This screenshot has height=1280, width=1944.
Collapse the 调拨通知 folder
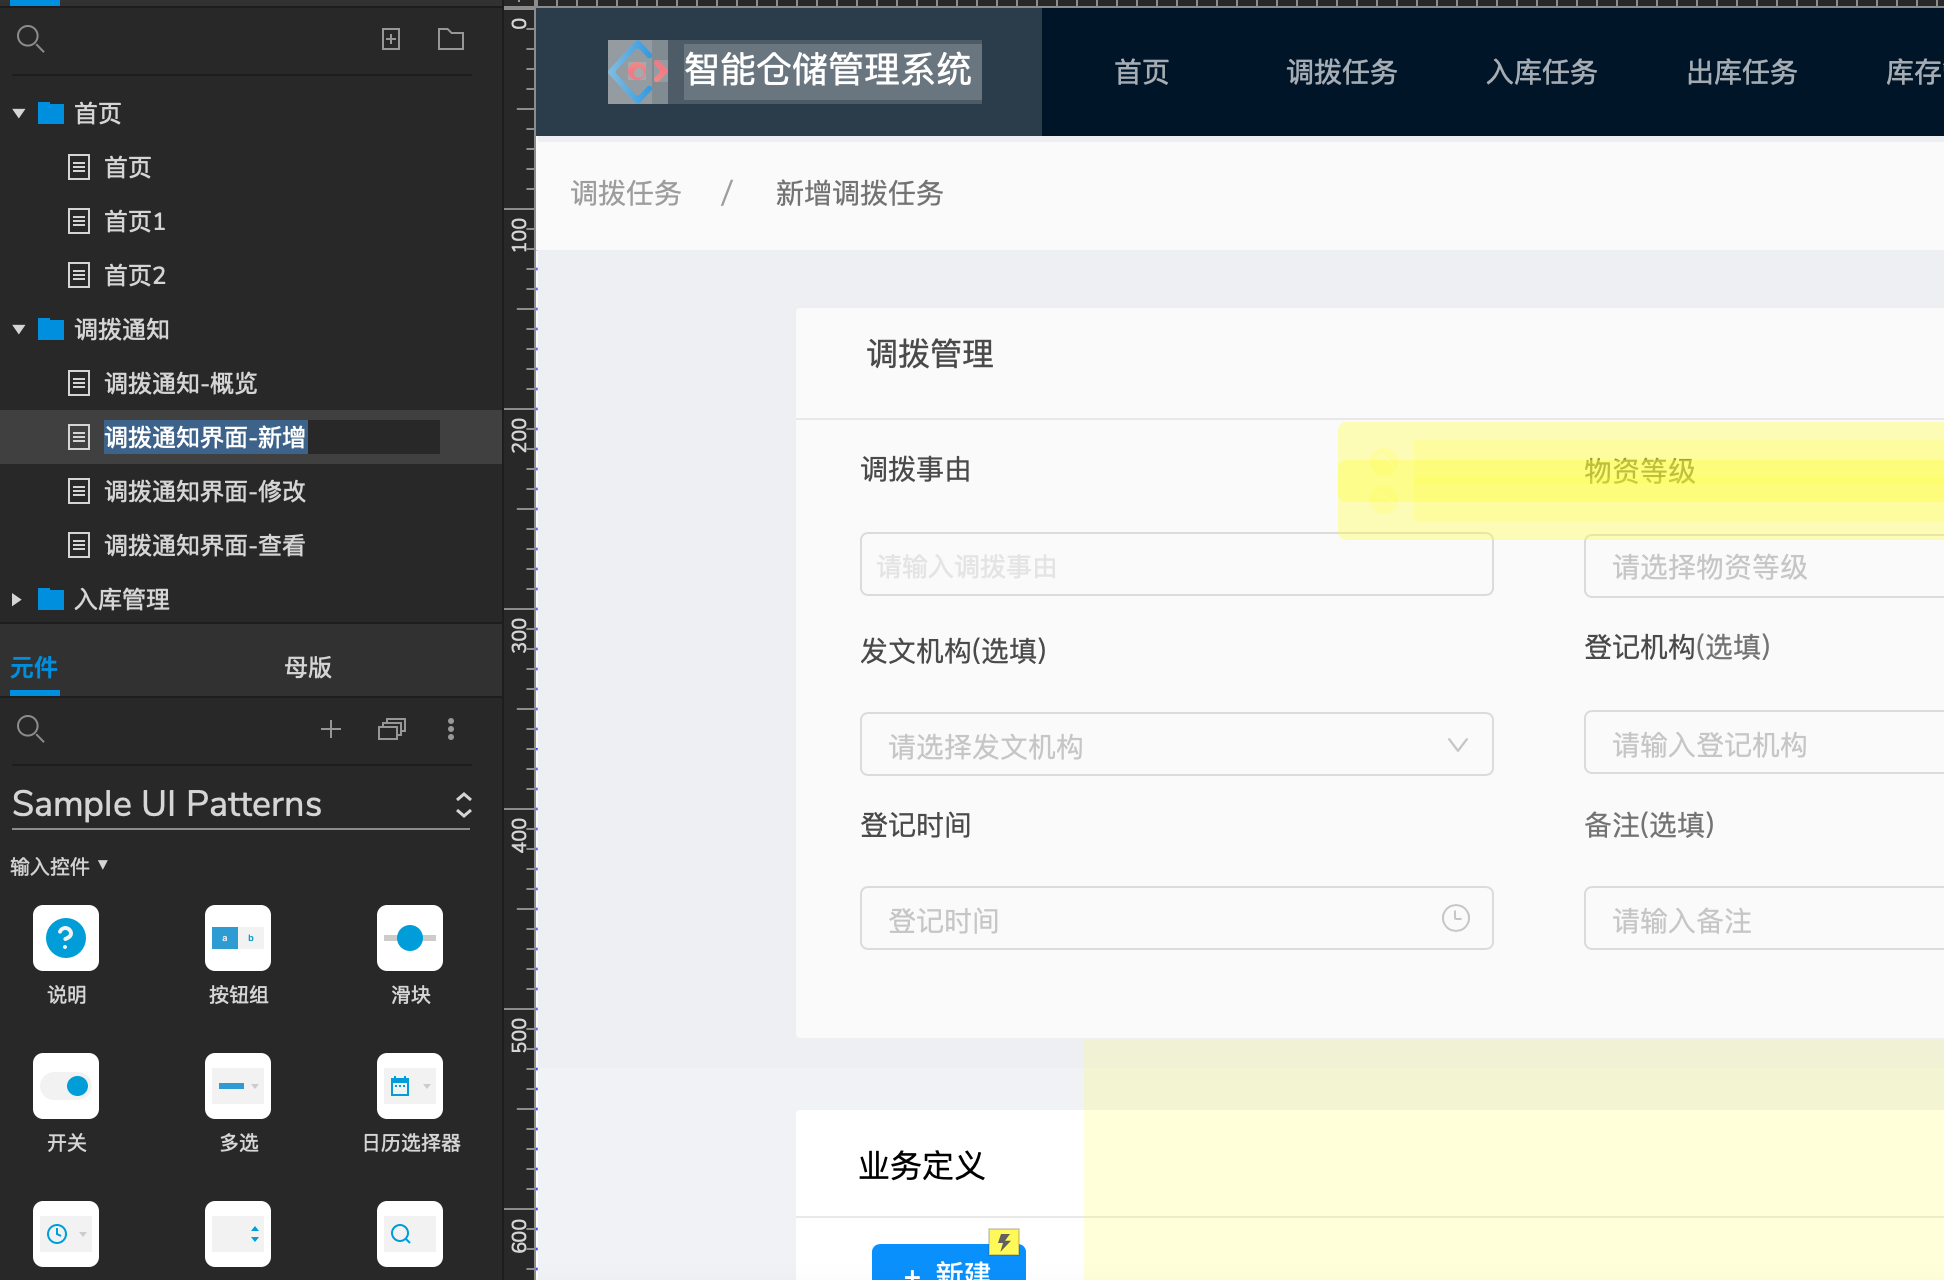tap(18, 329)
